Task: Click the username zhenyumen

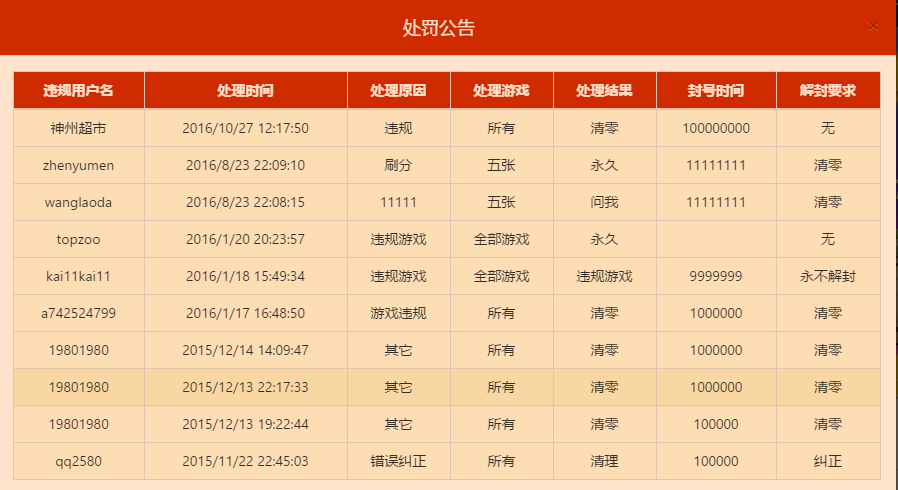Action: click(79, 165)
